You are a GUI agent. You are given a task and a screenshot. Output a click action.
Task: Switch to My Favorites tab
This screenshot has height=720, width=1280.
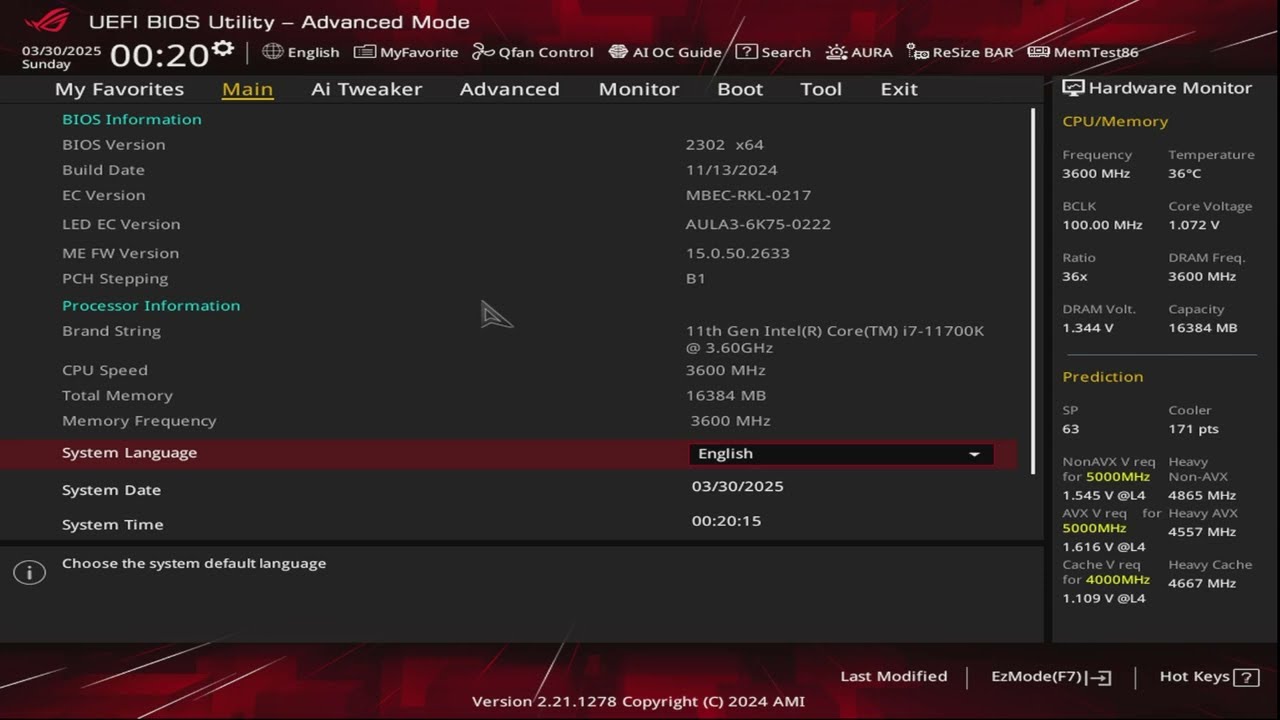[119, 89]
